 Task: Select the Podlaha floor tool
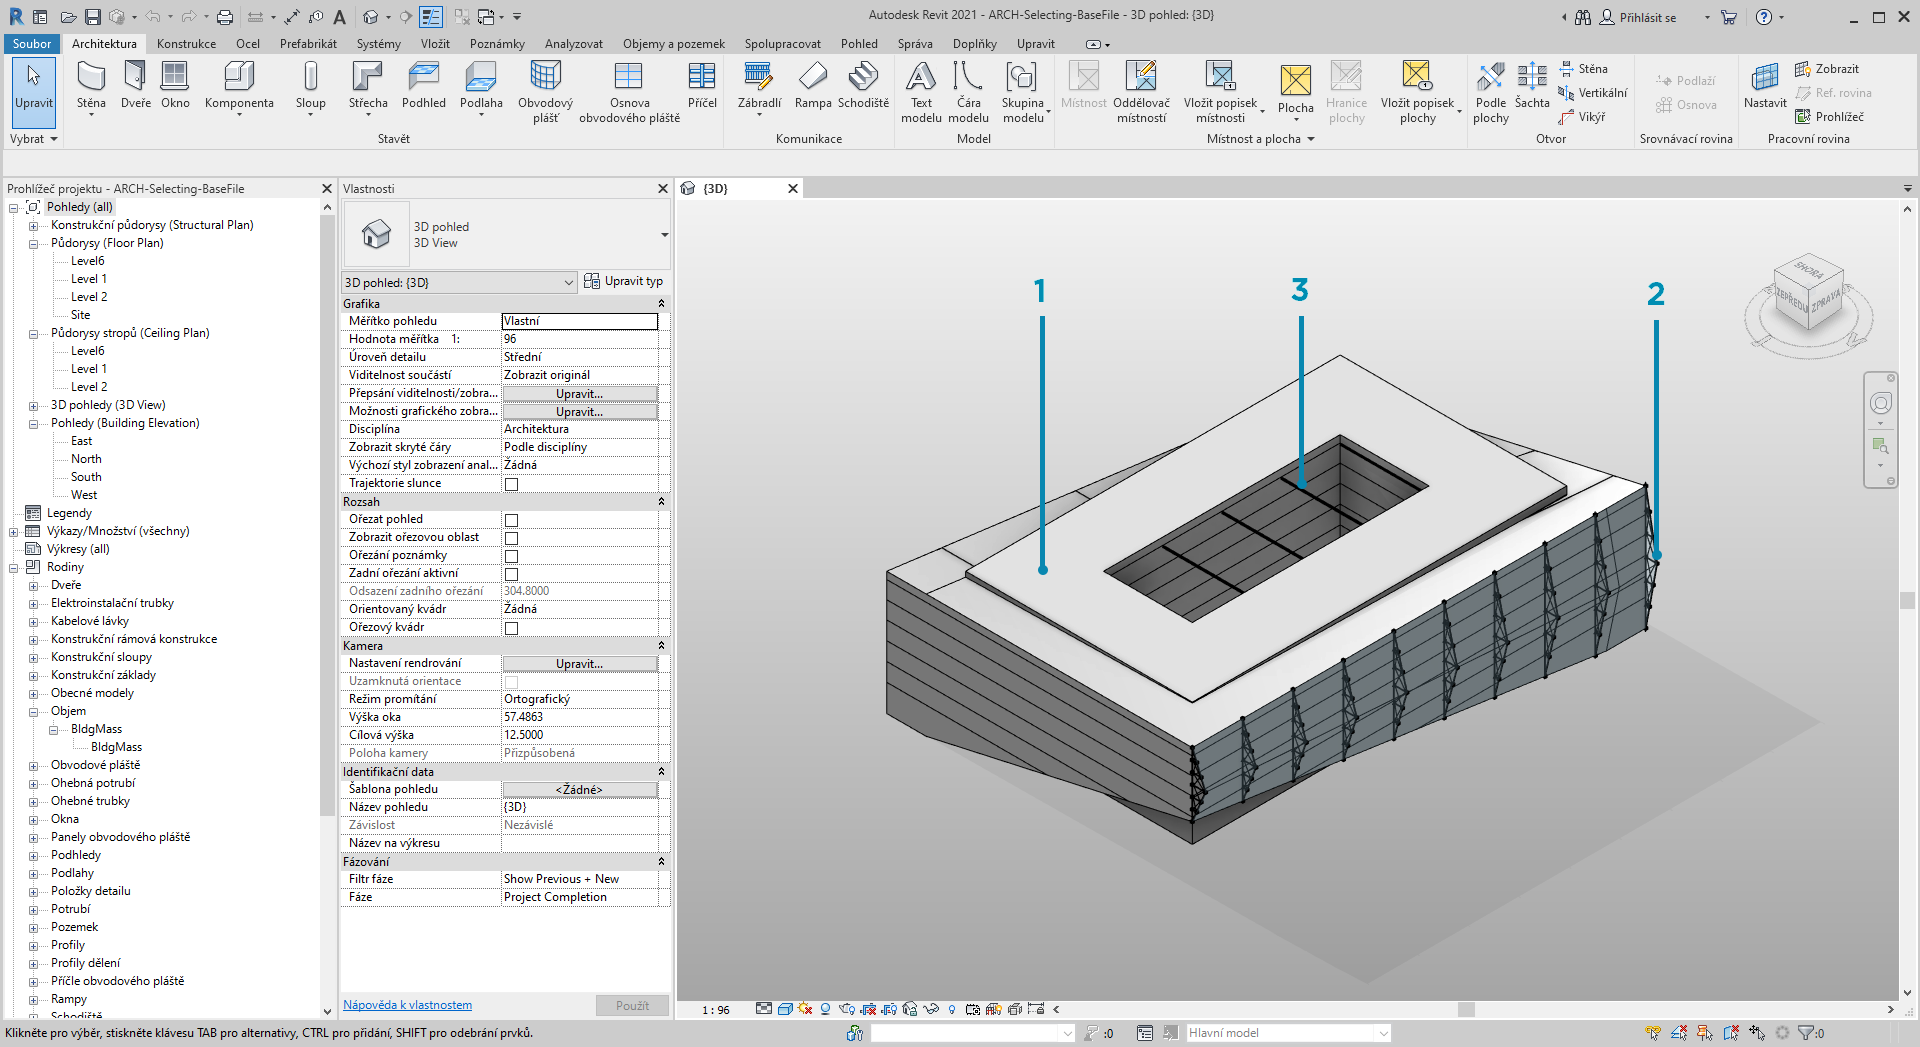[481, 86]
